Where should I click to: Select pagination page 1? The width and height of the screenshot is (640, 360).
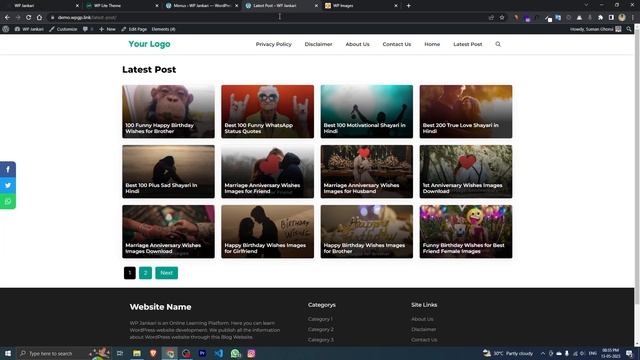(x=130, y=273)
